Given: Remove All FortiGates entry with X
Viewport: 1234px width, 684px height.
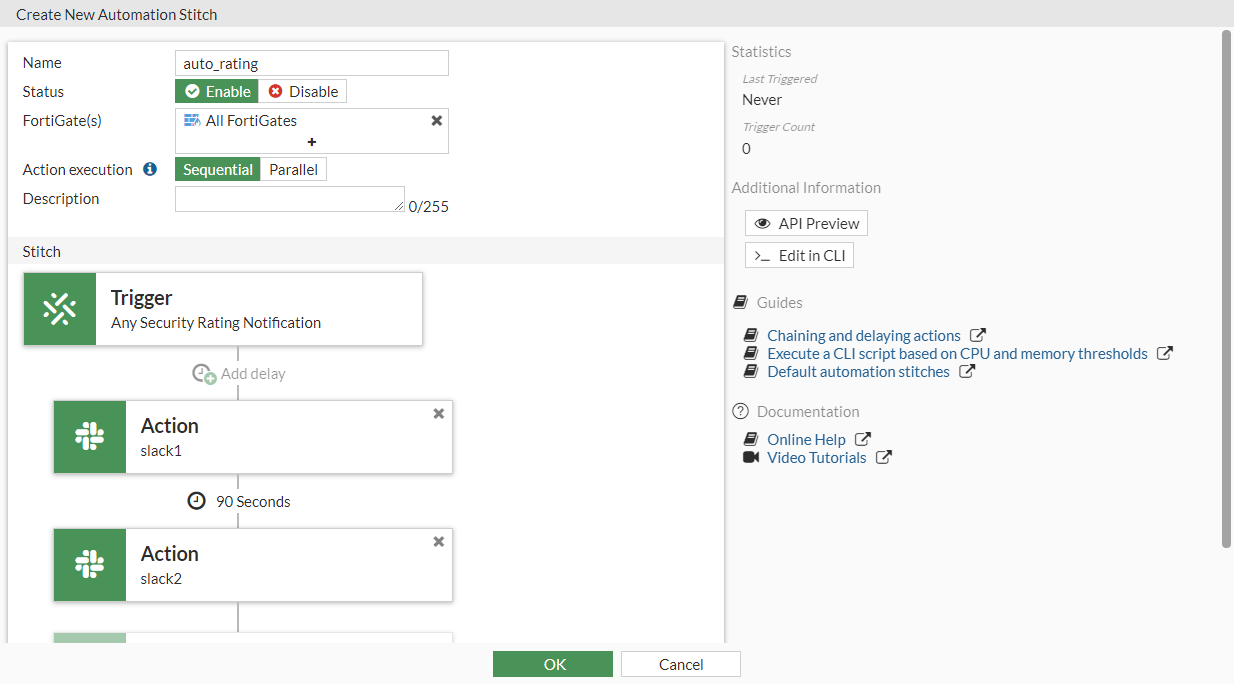Looking at the screenshot, I should [436, 120].
